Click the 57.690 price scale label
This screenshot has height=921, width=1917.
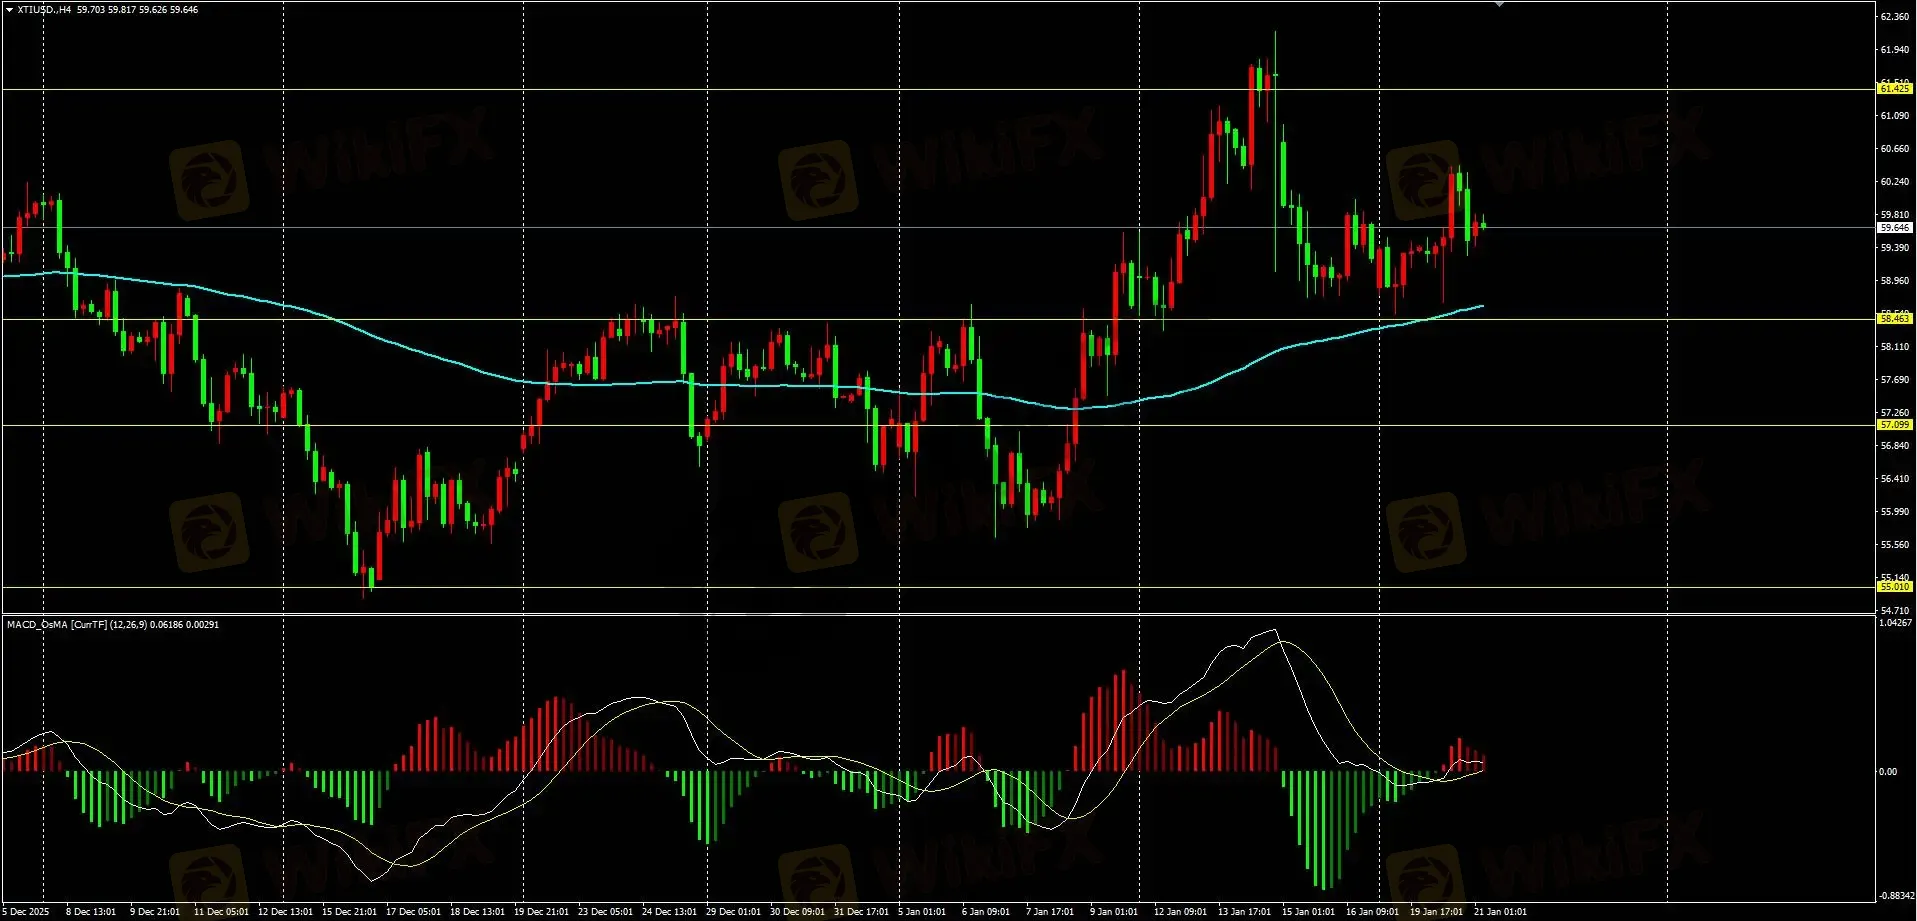coord(1895,380)
